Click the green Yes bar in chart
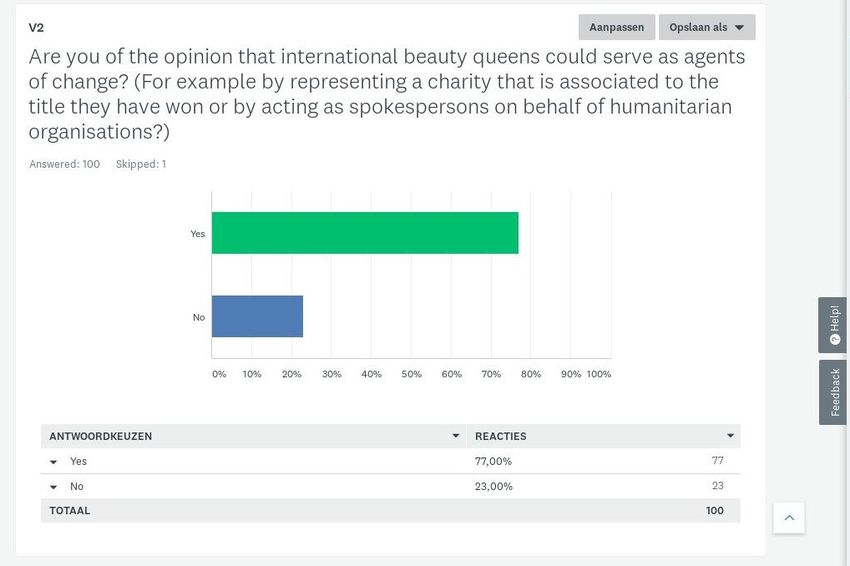The width and height of the screenshot is (850, 566). pos(365,233)
